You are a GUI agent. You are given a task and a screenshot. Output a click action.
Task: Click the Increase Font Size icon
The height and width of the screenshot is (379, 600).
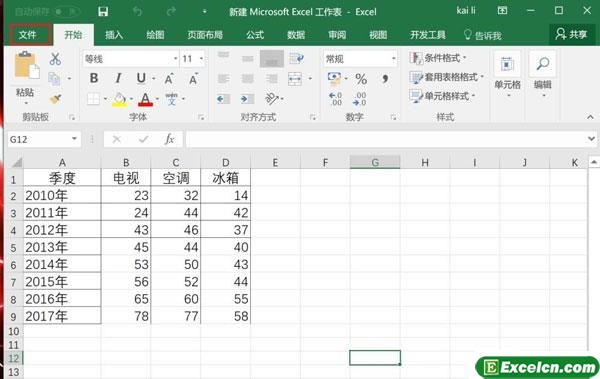click(169, 79)
